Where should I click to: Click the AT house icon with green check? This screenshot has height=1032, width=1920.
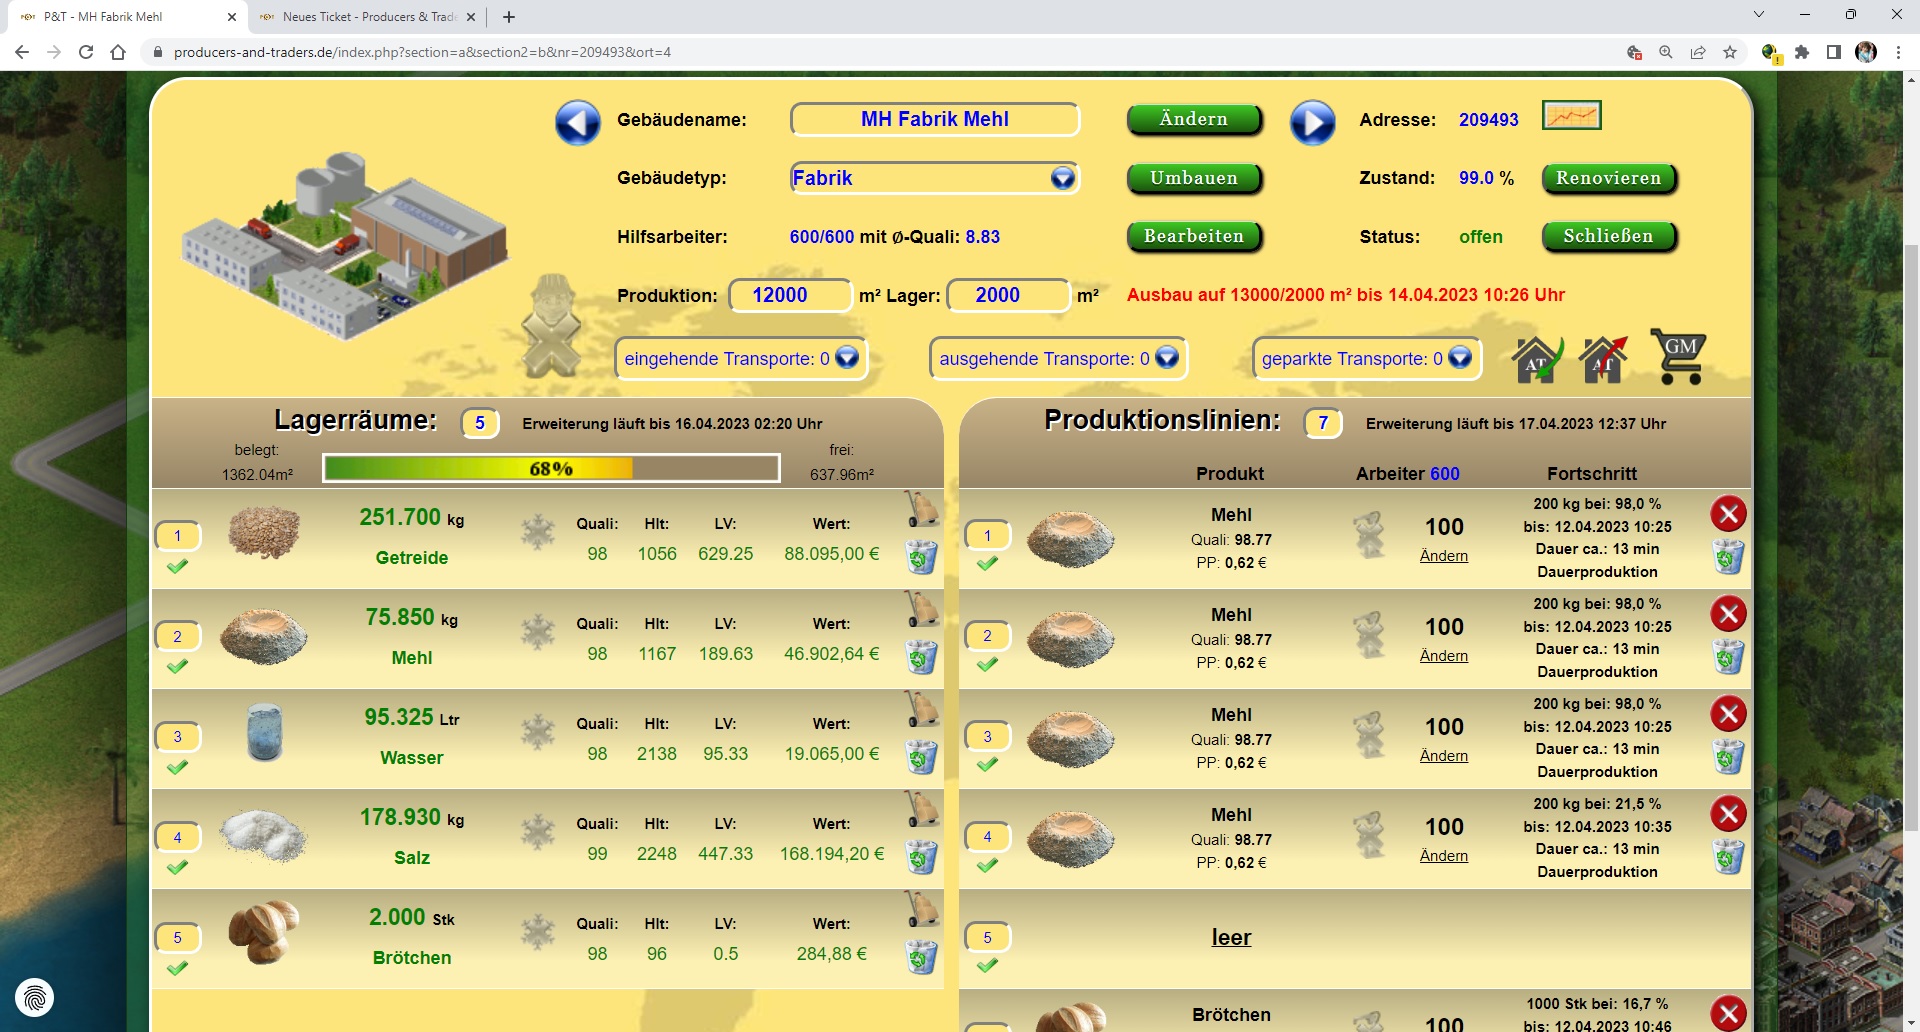pos(1538,359)
